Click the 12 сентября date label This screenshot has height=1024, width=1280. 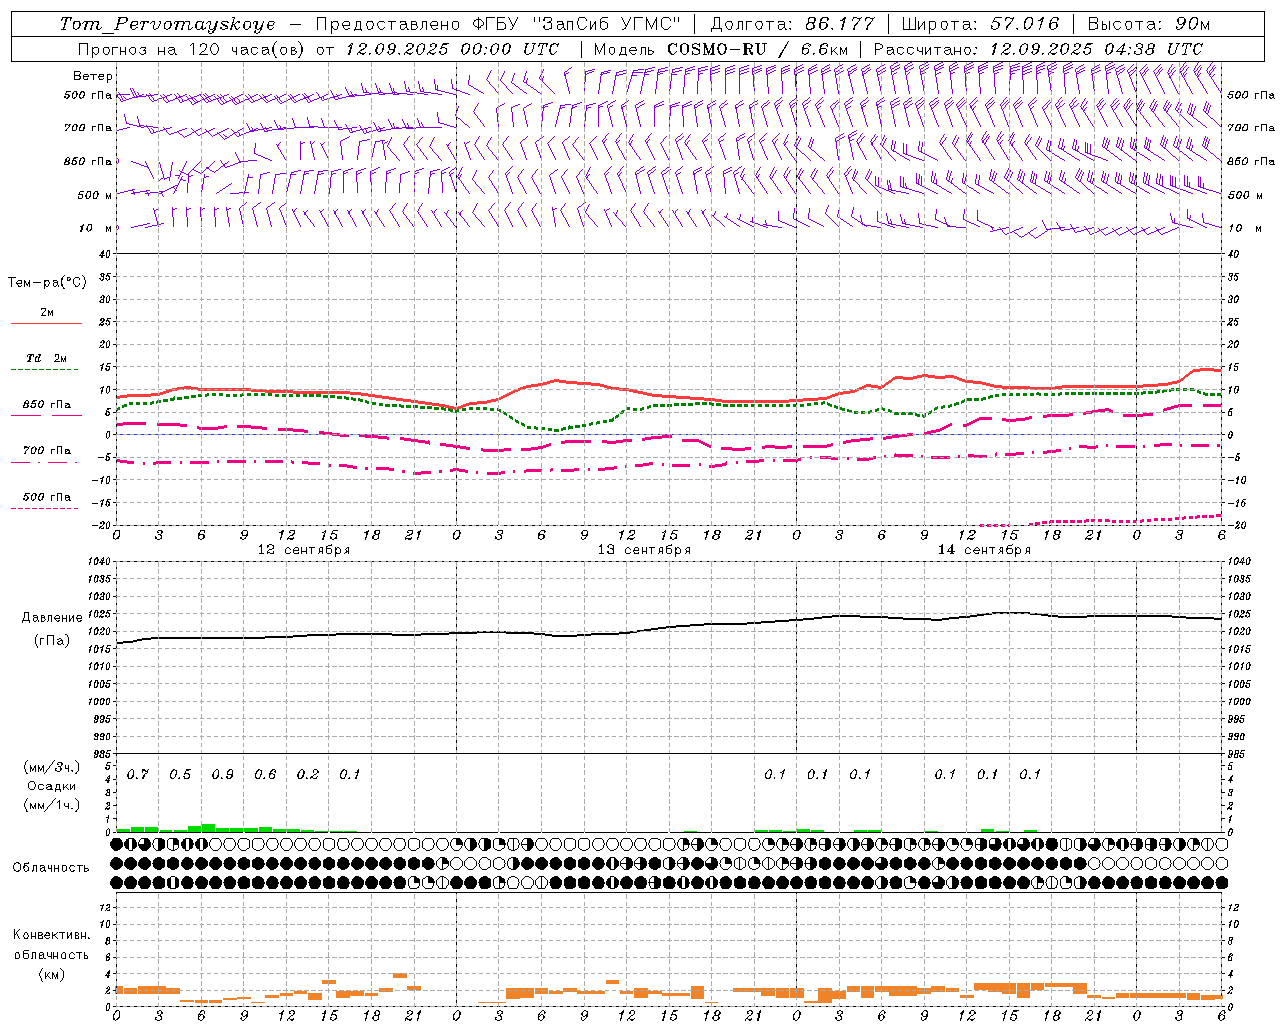[x=304, y=550]
